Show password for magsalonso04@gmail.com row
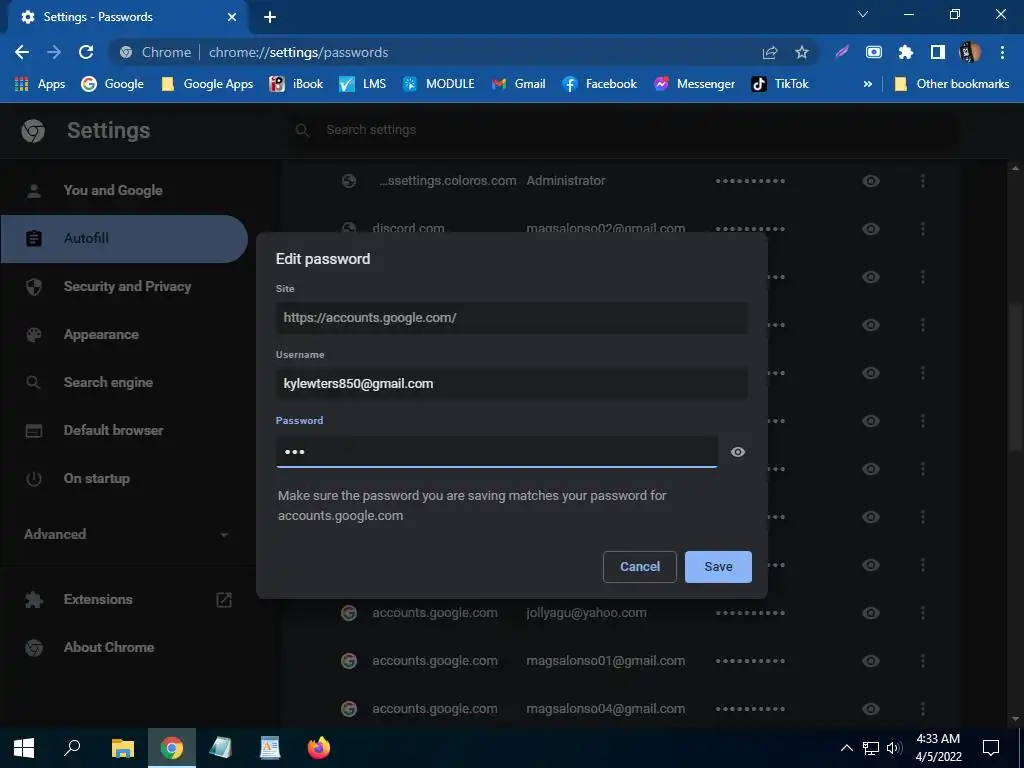Screen dimensions: 1024x768 [871, 709]
